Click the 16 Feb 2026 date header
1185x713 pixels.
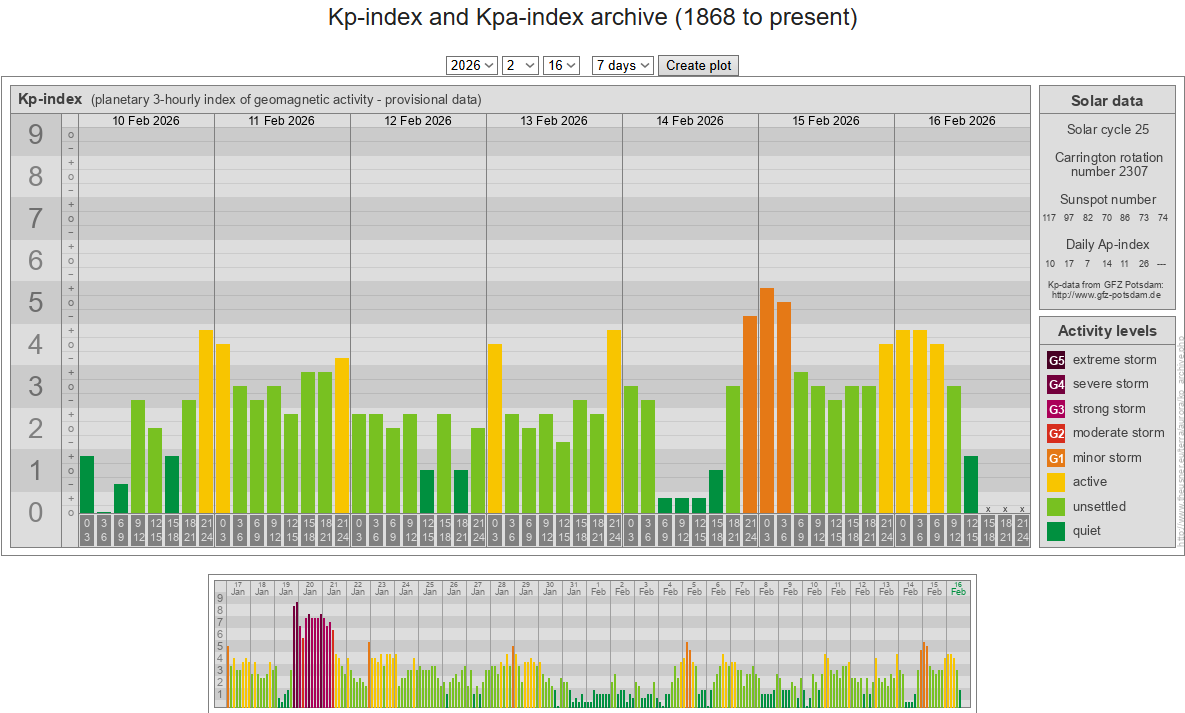click(x=962, y=121)
